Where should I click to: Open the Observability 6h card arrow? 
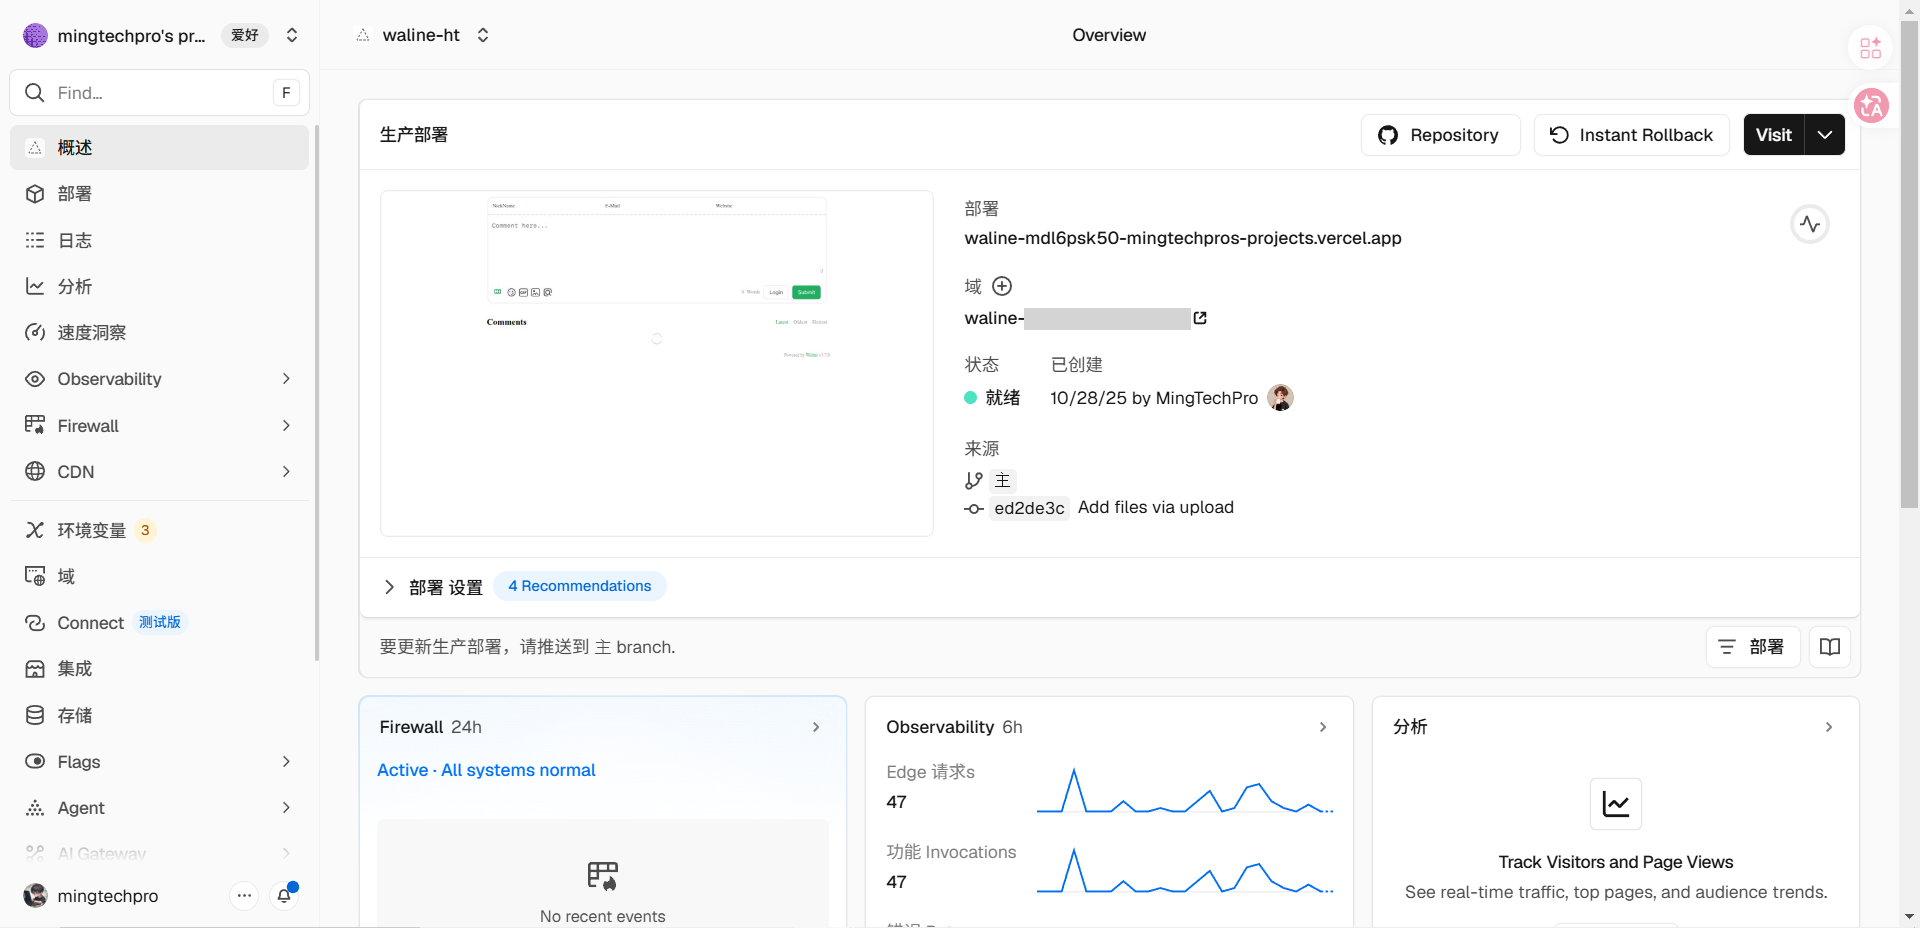[1323, 727]
